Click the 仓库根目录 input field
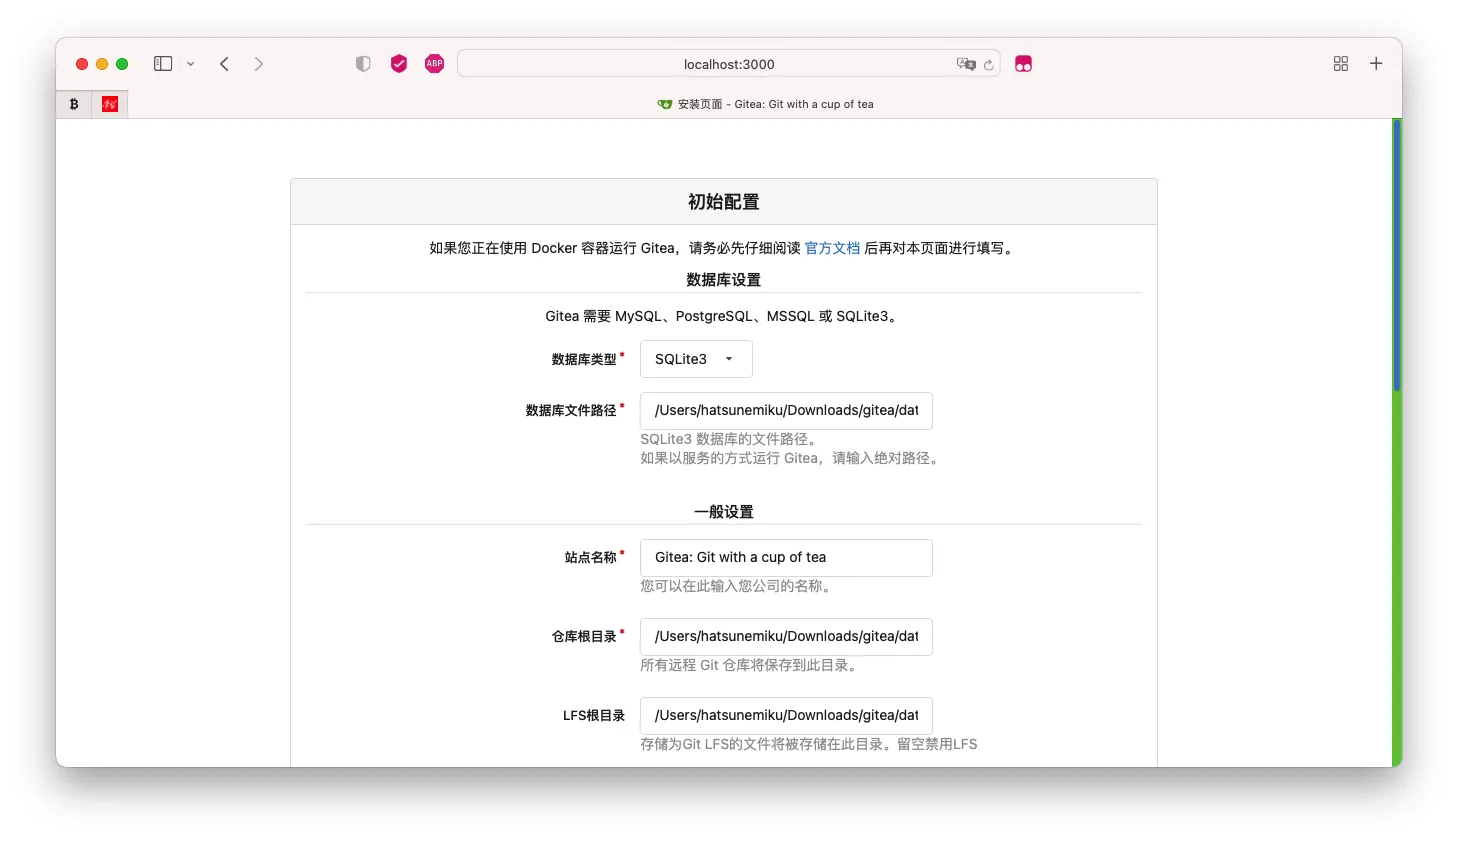This screenshot has height=841, width=1458. click(x=786, y=637)
